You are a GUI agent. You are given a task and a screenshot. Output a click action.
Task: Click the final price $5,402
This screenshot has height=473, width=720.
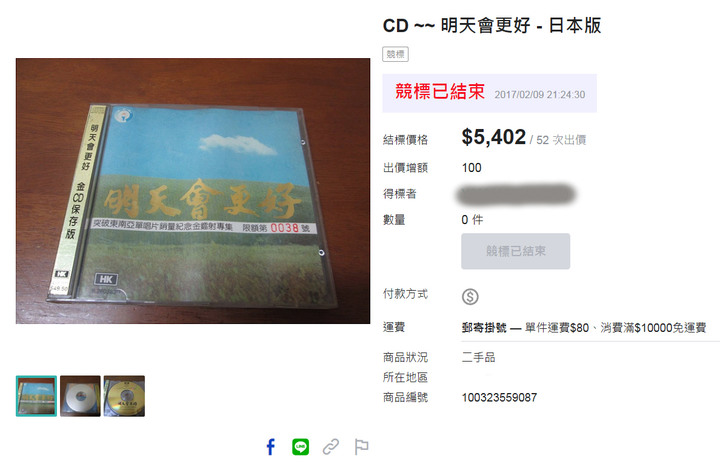click(x=494, y=137)
